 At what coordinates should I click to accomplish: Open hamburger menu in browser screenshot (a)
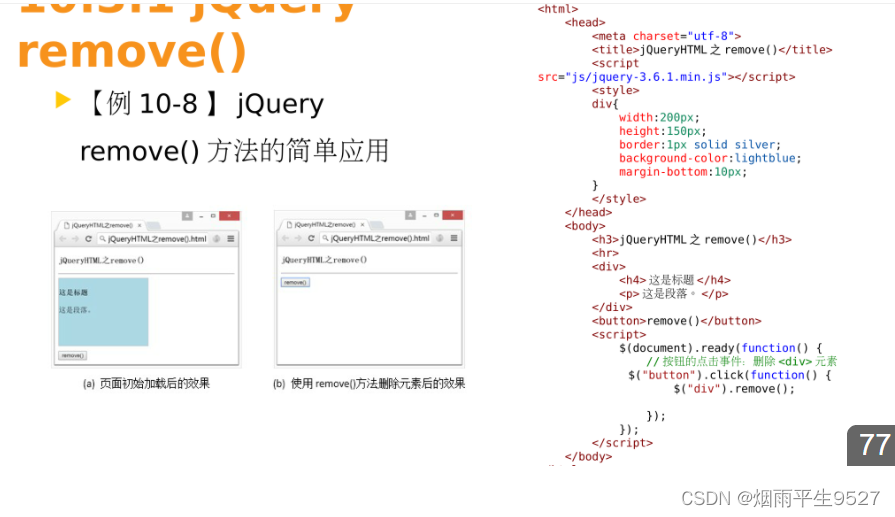pyautogui.click(x=231, y=239)
